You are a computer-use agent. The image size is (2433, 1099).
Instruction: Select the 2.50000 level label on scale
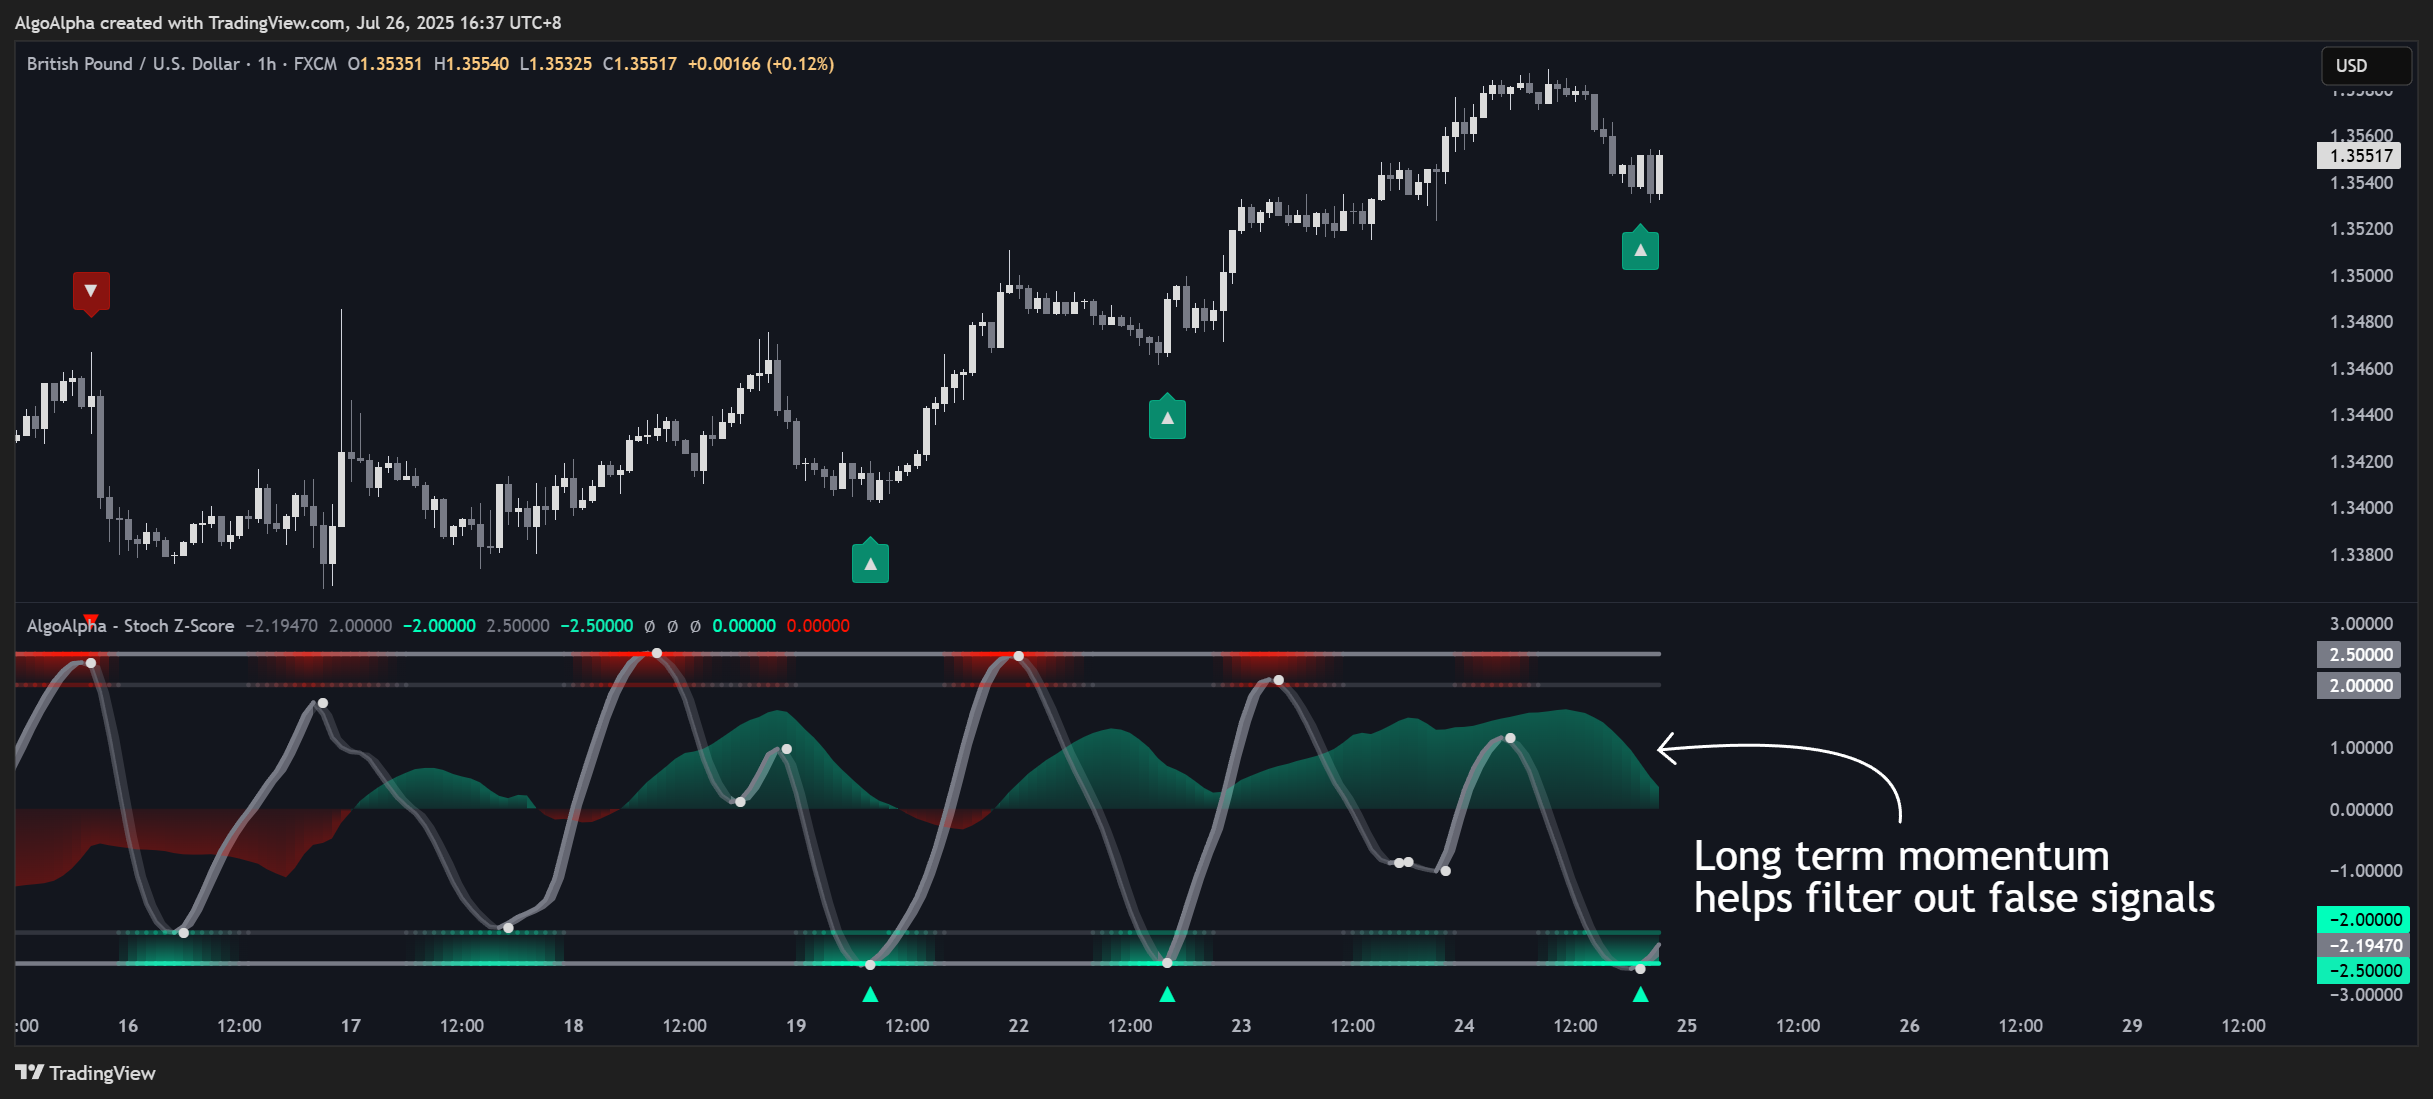2359,655
